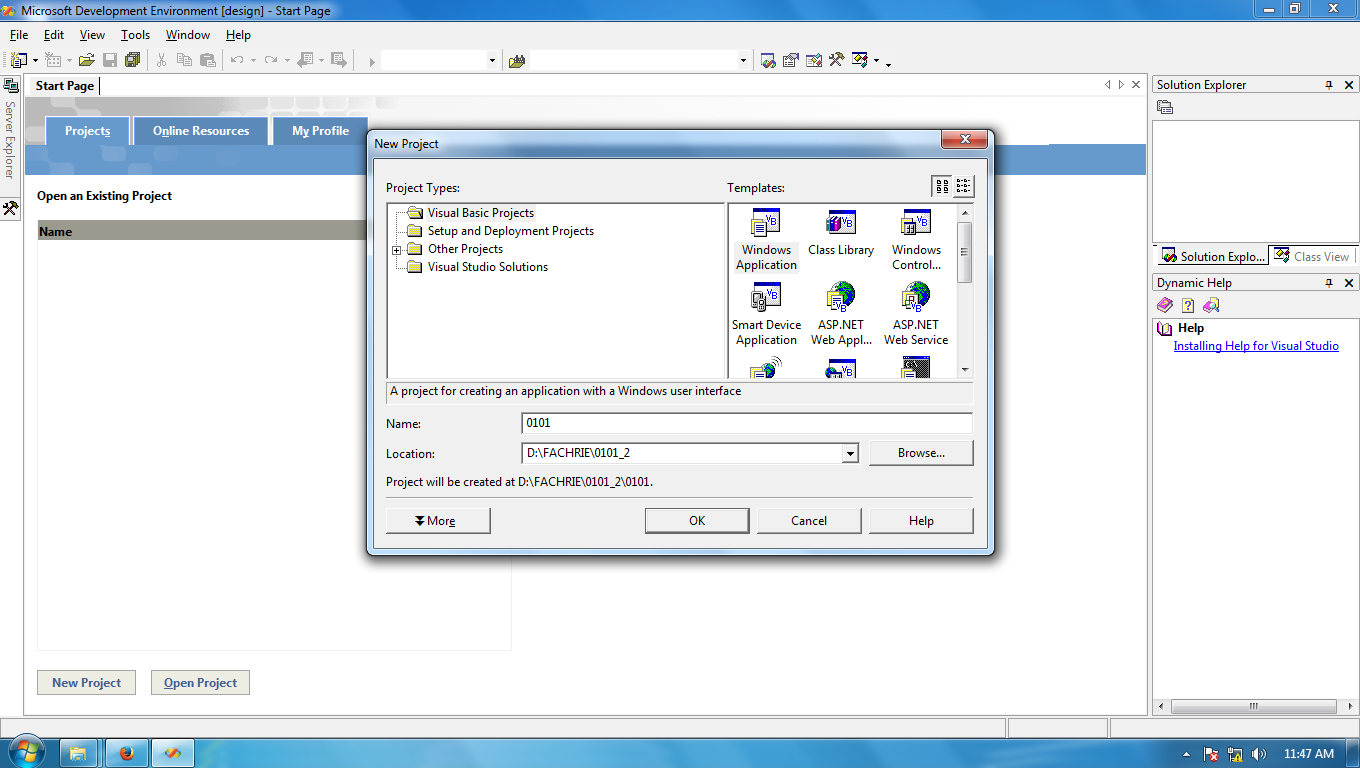Click the Toolbox toolbar icon
1360x768 pixels.
point(837,61)
